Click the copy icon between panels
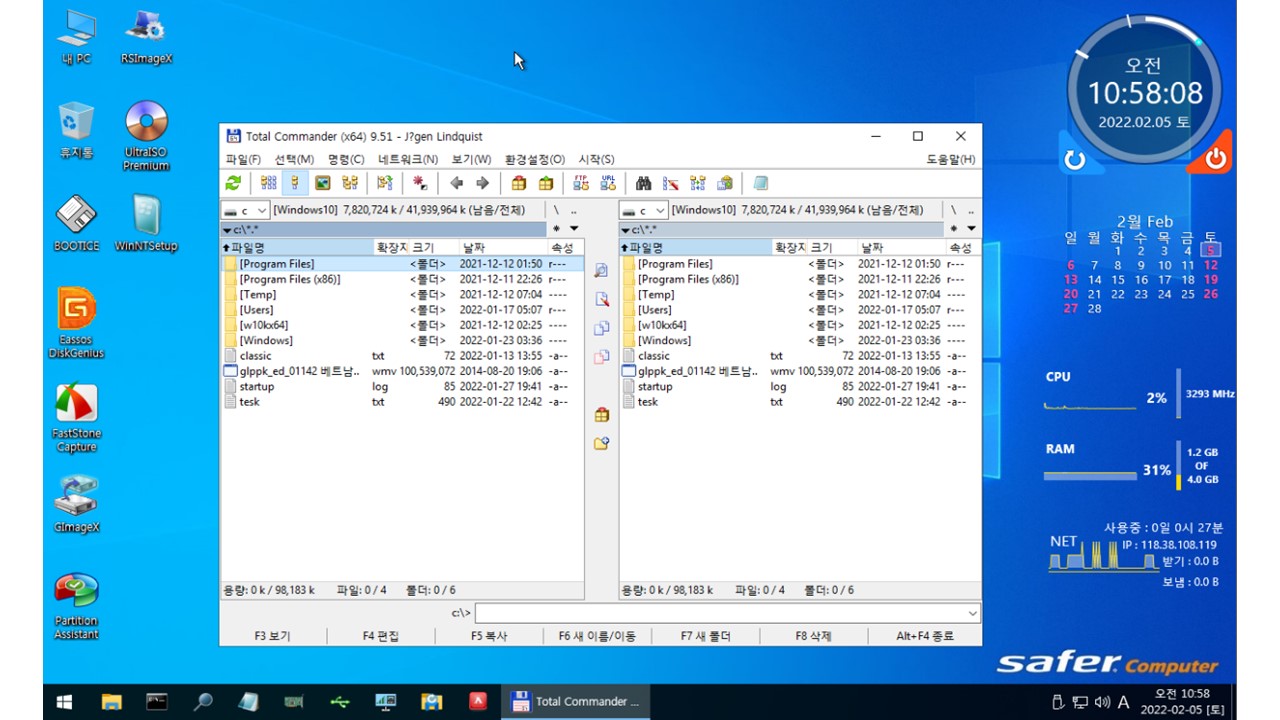Image resolution: width=1280 pixels, height=720 pixels. click(x=601, y=328)
